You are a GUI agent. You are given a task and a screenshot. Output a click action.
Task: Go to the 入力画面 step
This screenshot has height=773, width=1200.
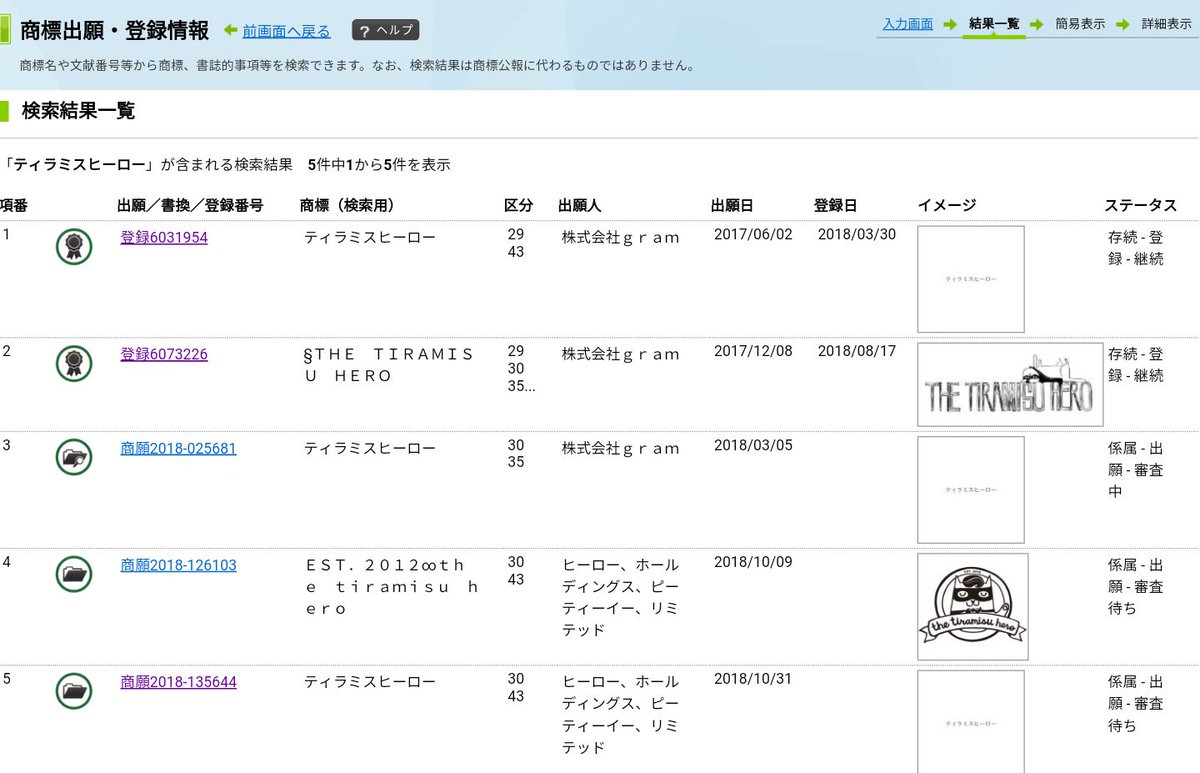908,23
